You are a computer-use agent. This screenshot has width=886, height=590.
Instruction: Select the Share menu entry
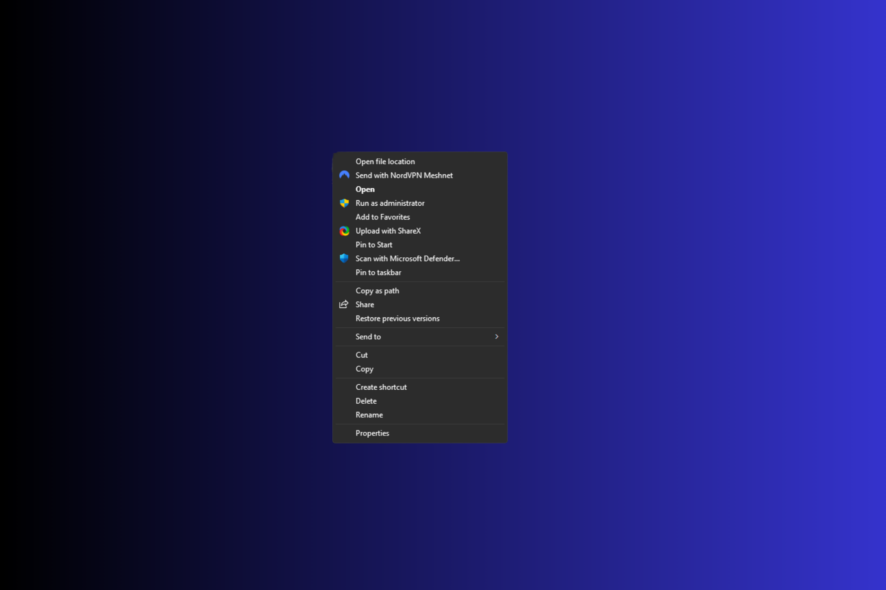pos(420,305)
